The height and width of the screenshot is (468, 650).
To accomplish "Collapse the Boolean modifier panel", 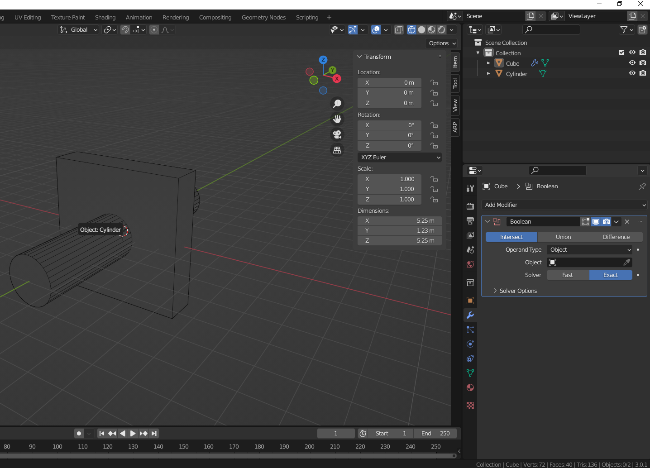I will [488, 222].
